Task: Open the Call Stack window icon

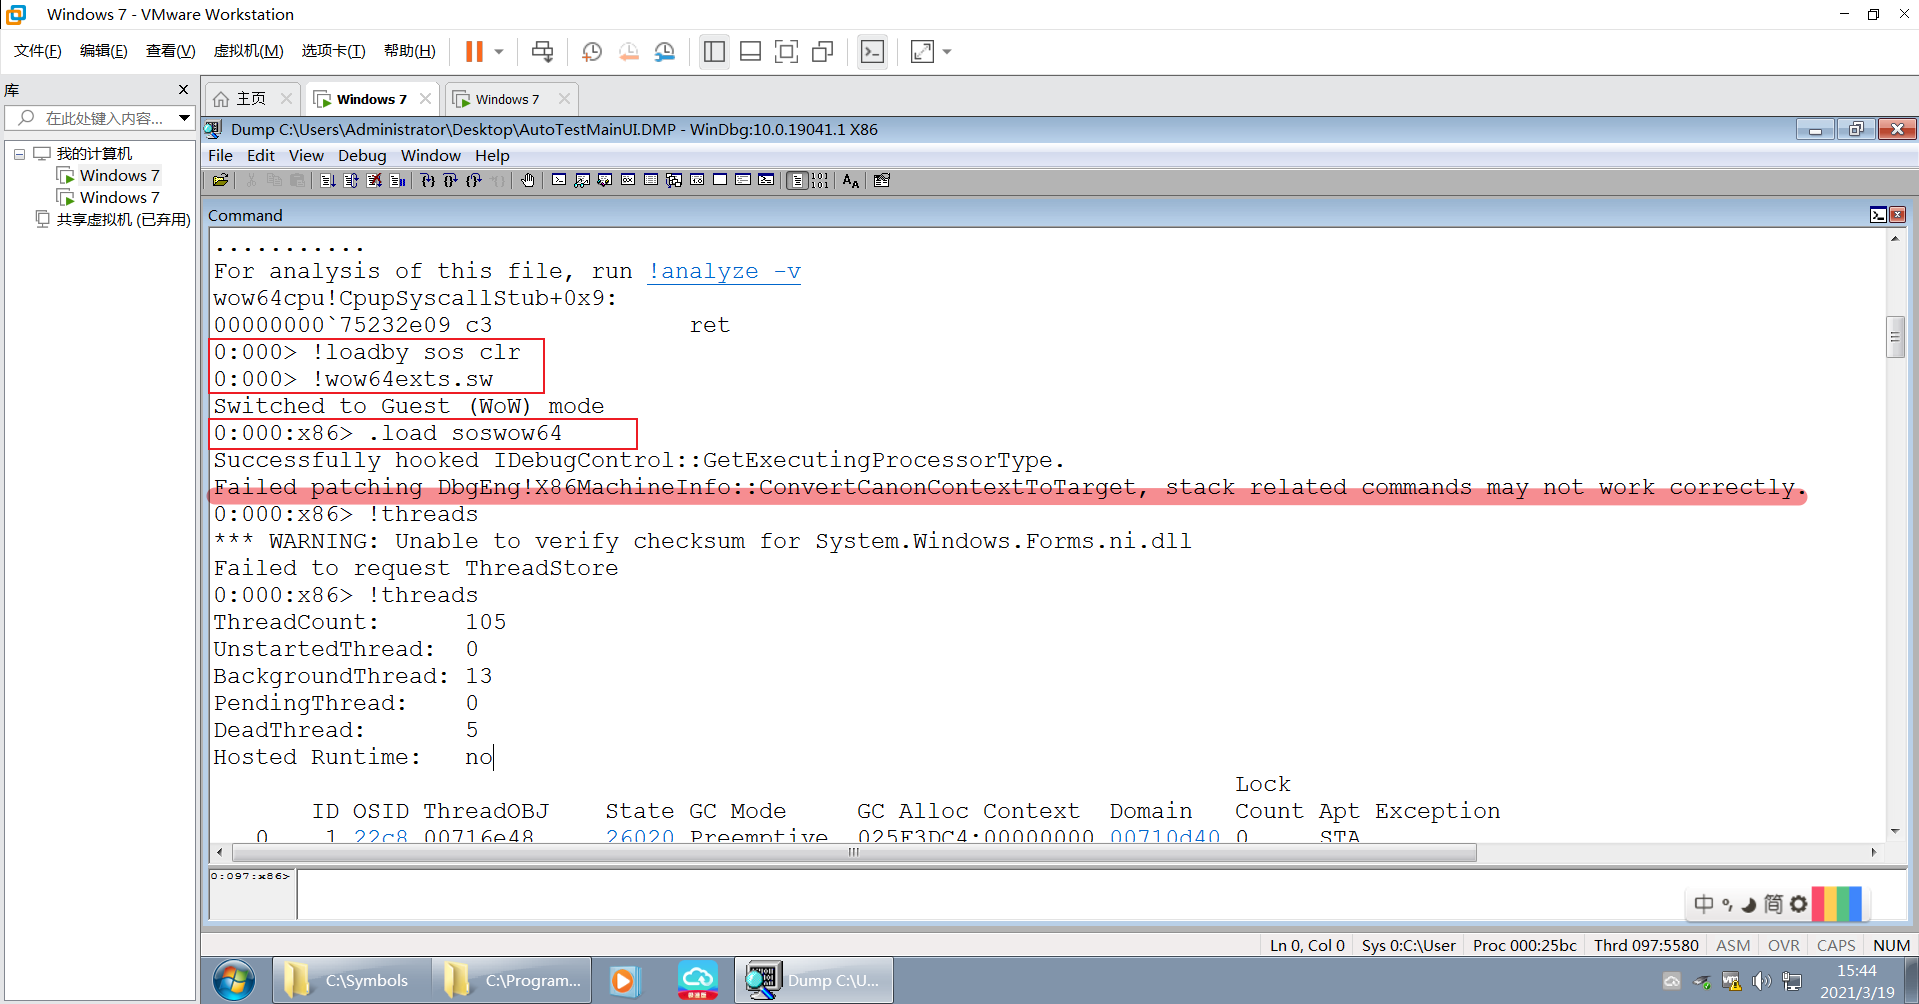Action: click(x=674, y=181)
